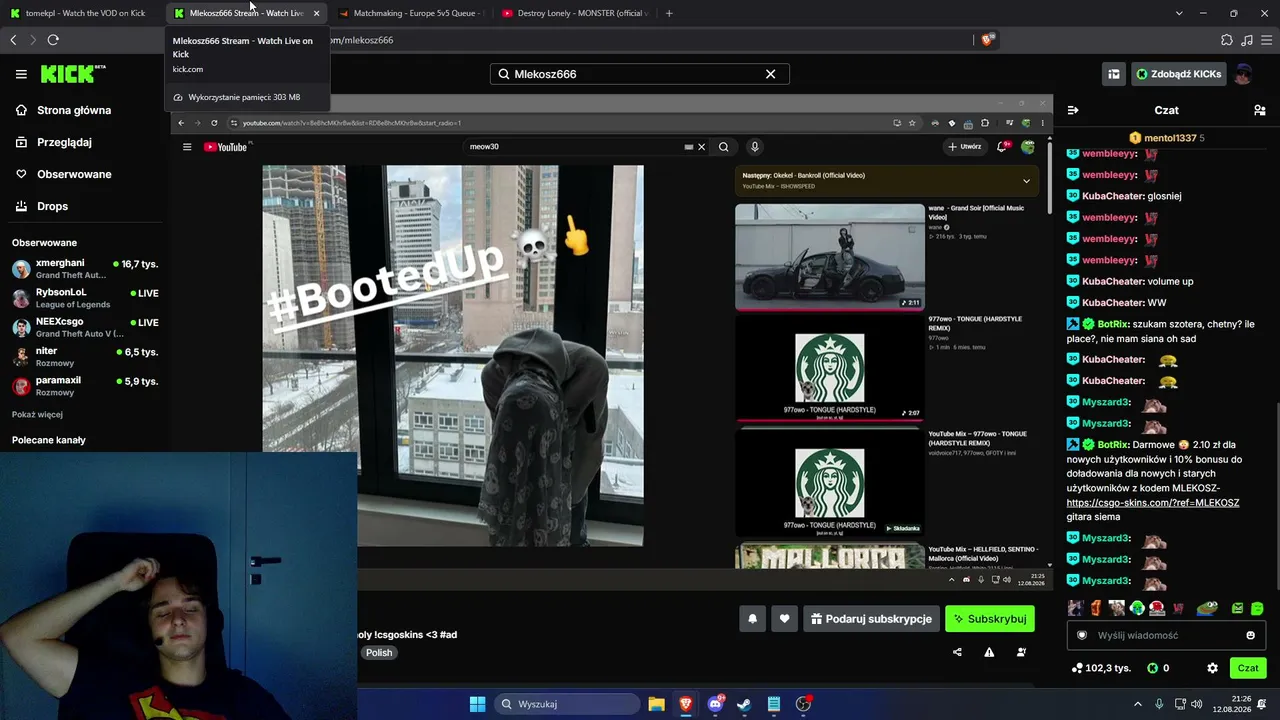The height and width of the screenshot is (720, 1280).
Task: Click the 102,3 tys. channel points balance
Action: (1100, 668)
